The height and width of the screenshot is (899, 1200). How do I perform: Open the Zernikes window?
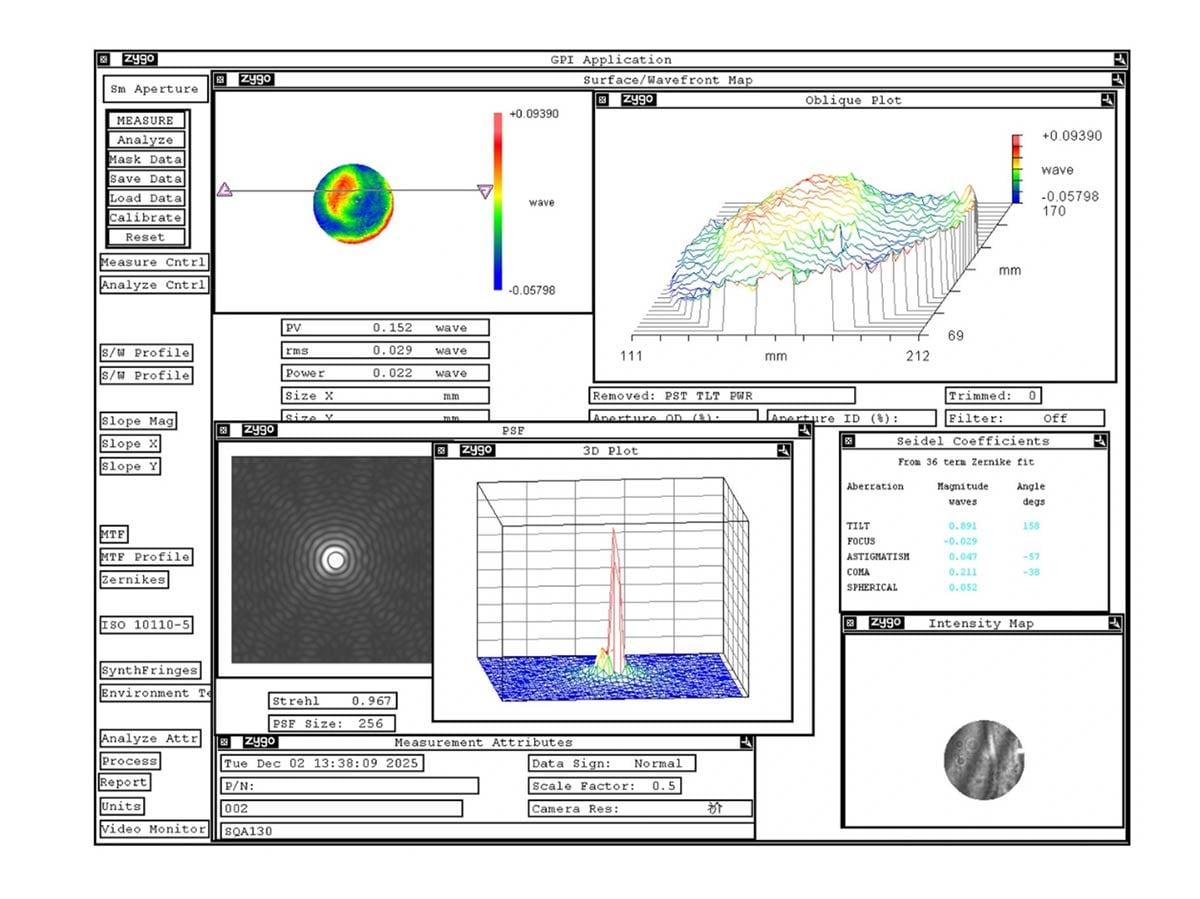133,580
